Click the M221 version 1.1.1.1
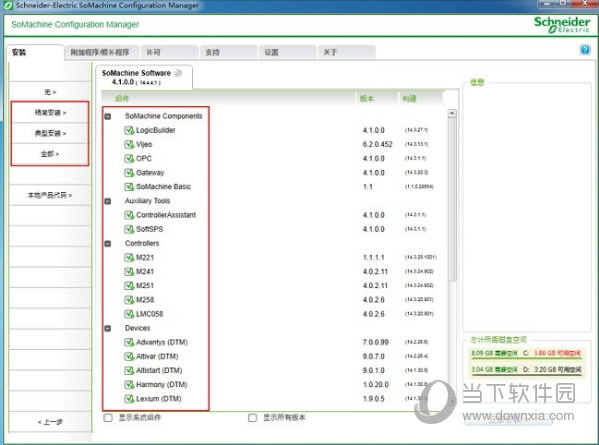Image resolution: width=599 pixels, height=445 pixels. click(374, 257)
